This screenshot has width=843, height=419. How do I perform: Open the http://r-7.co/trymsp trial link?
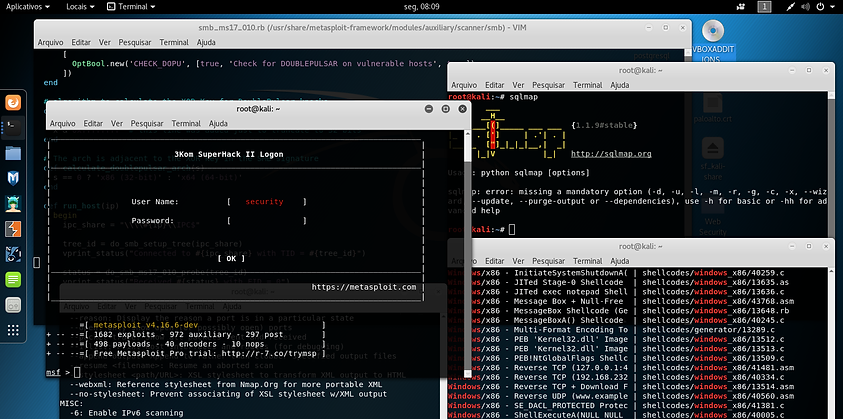click(269, 353)
